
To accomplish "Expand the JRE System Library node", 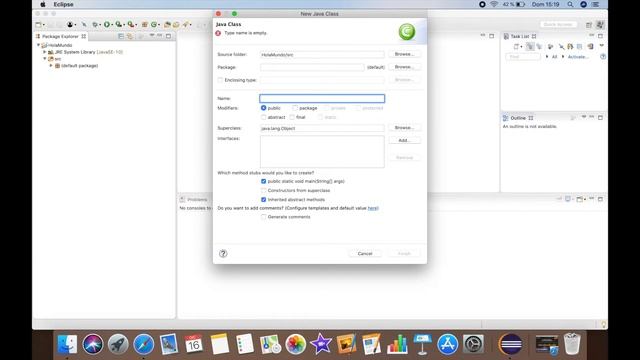I will [45, 52].
